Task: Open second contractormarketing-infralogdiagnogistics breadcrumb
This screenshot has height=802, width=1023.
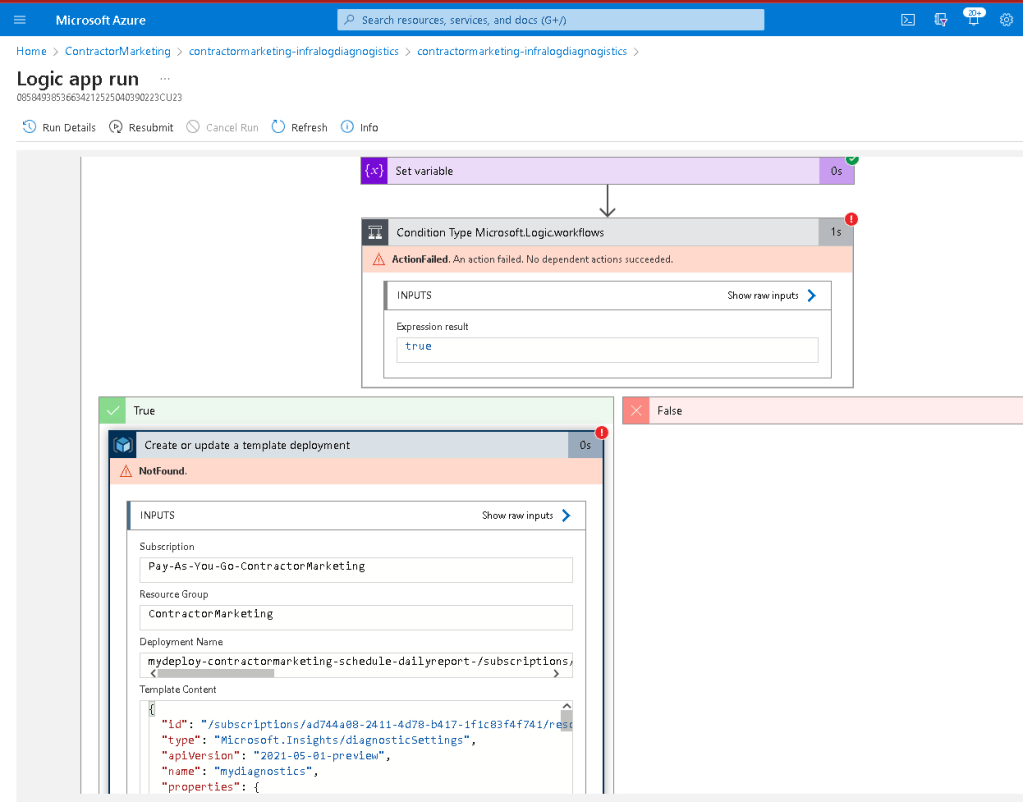Action: (522, 51)
